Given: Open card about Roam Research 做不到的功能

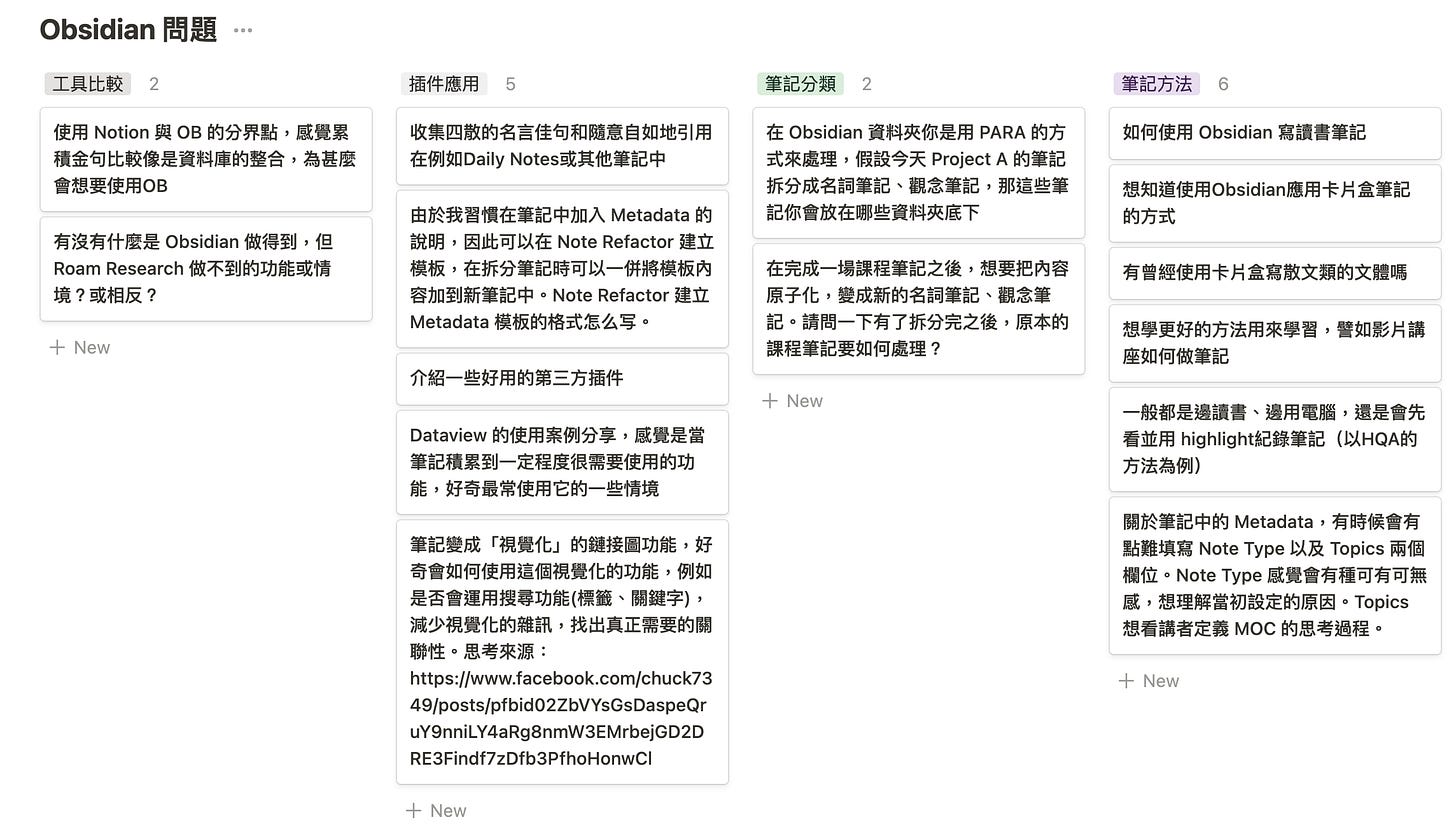Looking at the screenshot, I should (x=206, y=269).
